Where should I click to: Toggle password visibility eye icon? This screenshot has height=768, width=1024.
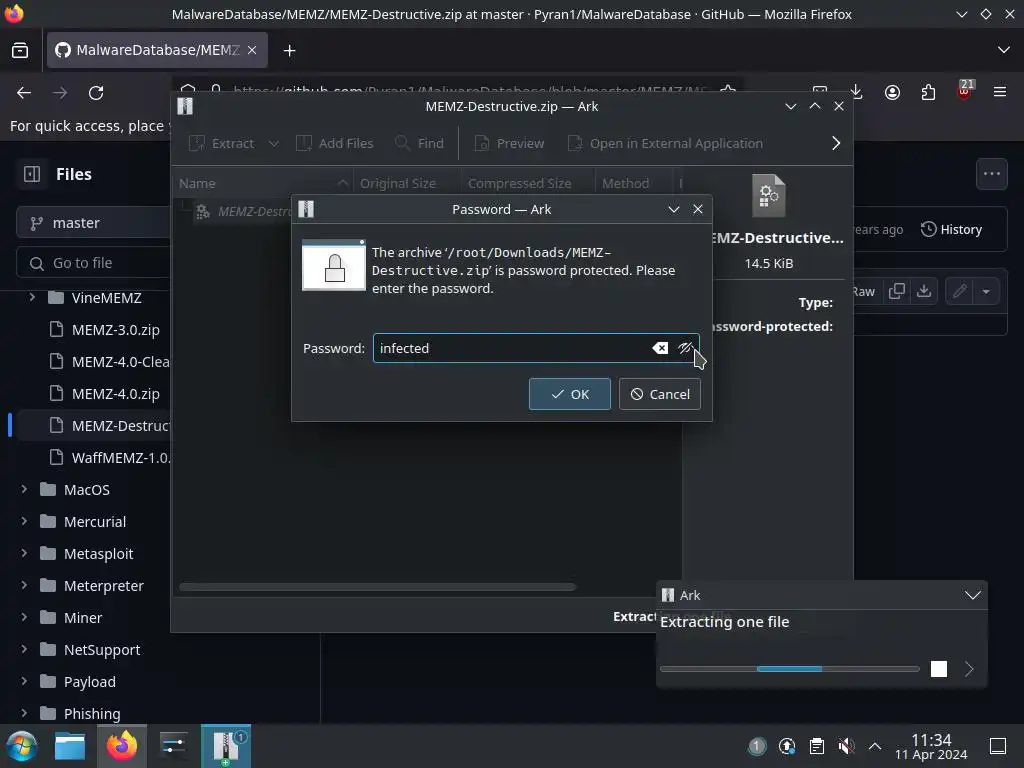click(684, 348)
